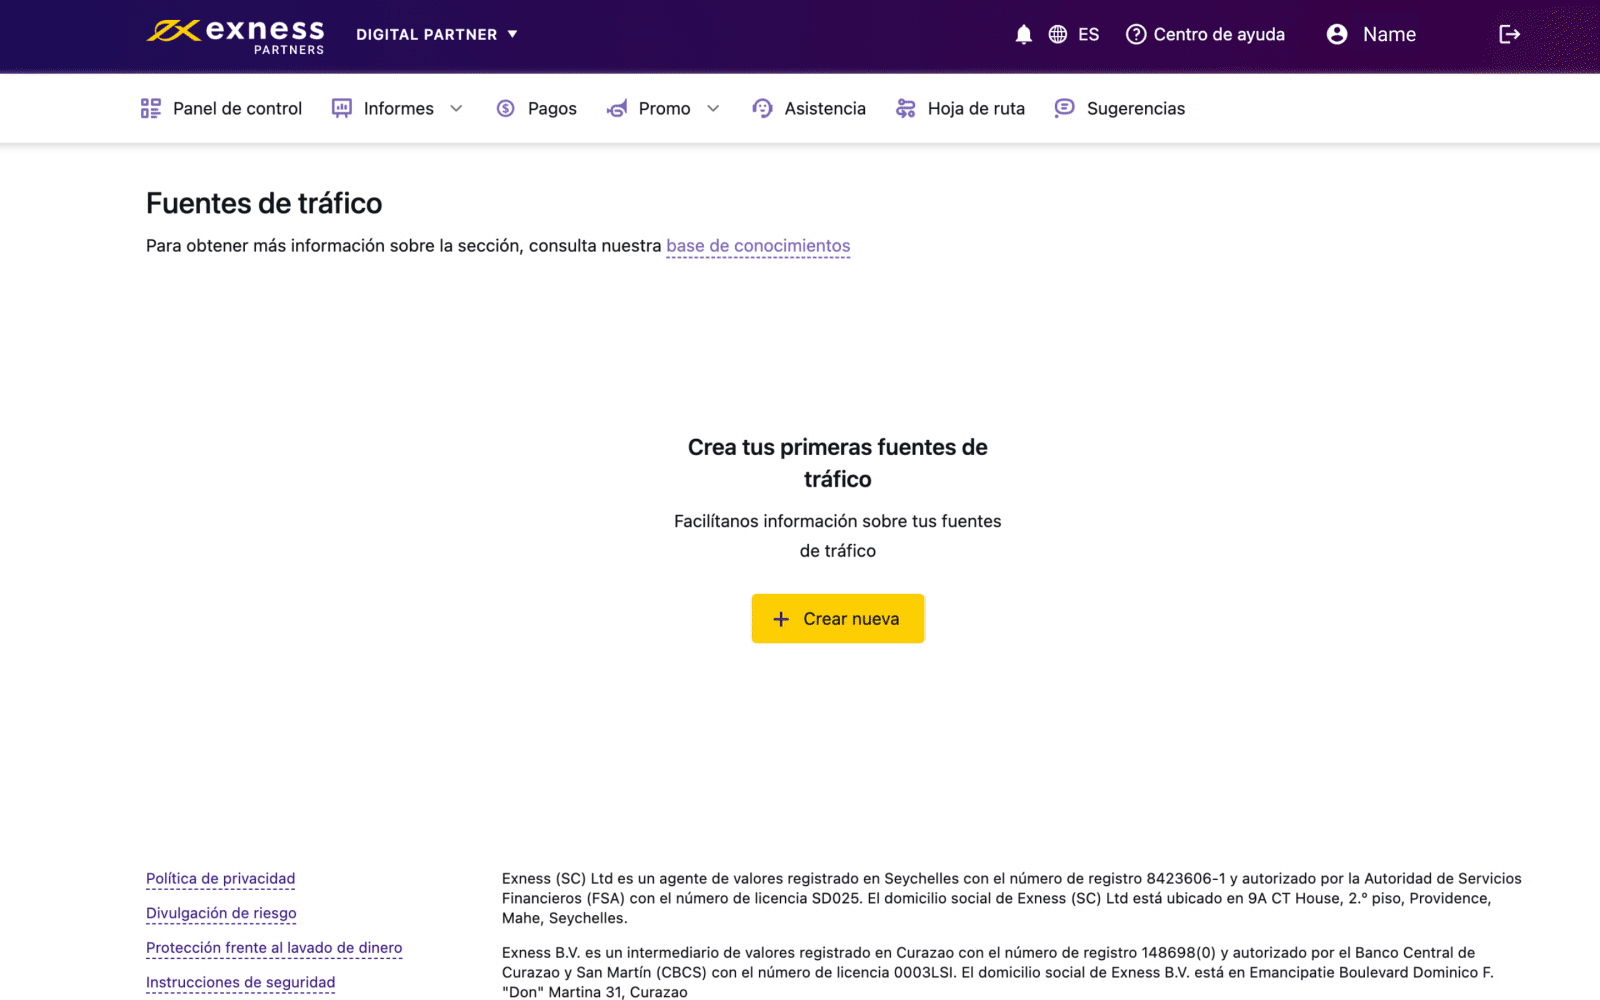
Task: Click 'Facilítanos información sobre tus fuentes' text
Action: click(x=838, y=521)
